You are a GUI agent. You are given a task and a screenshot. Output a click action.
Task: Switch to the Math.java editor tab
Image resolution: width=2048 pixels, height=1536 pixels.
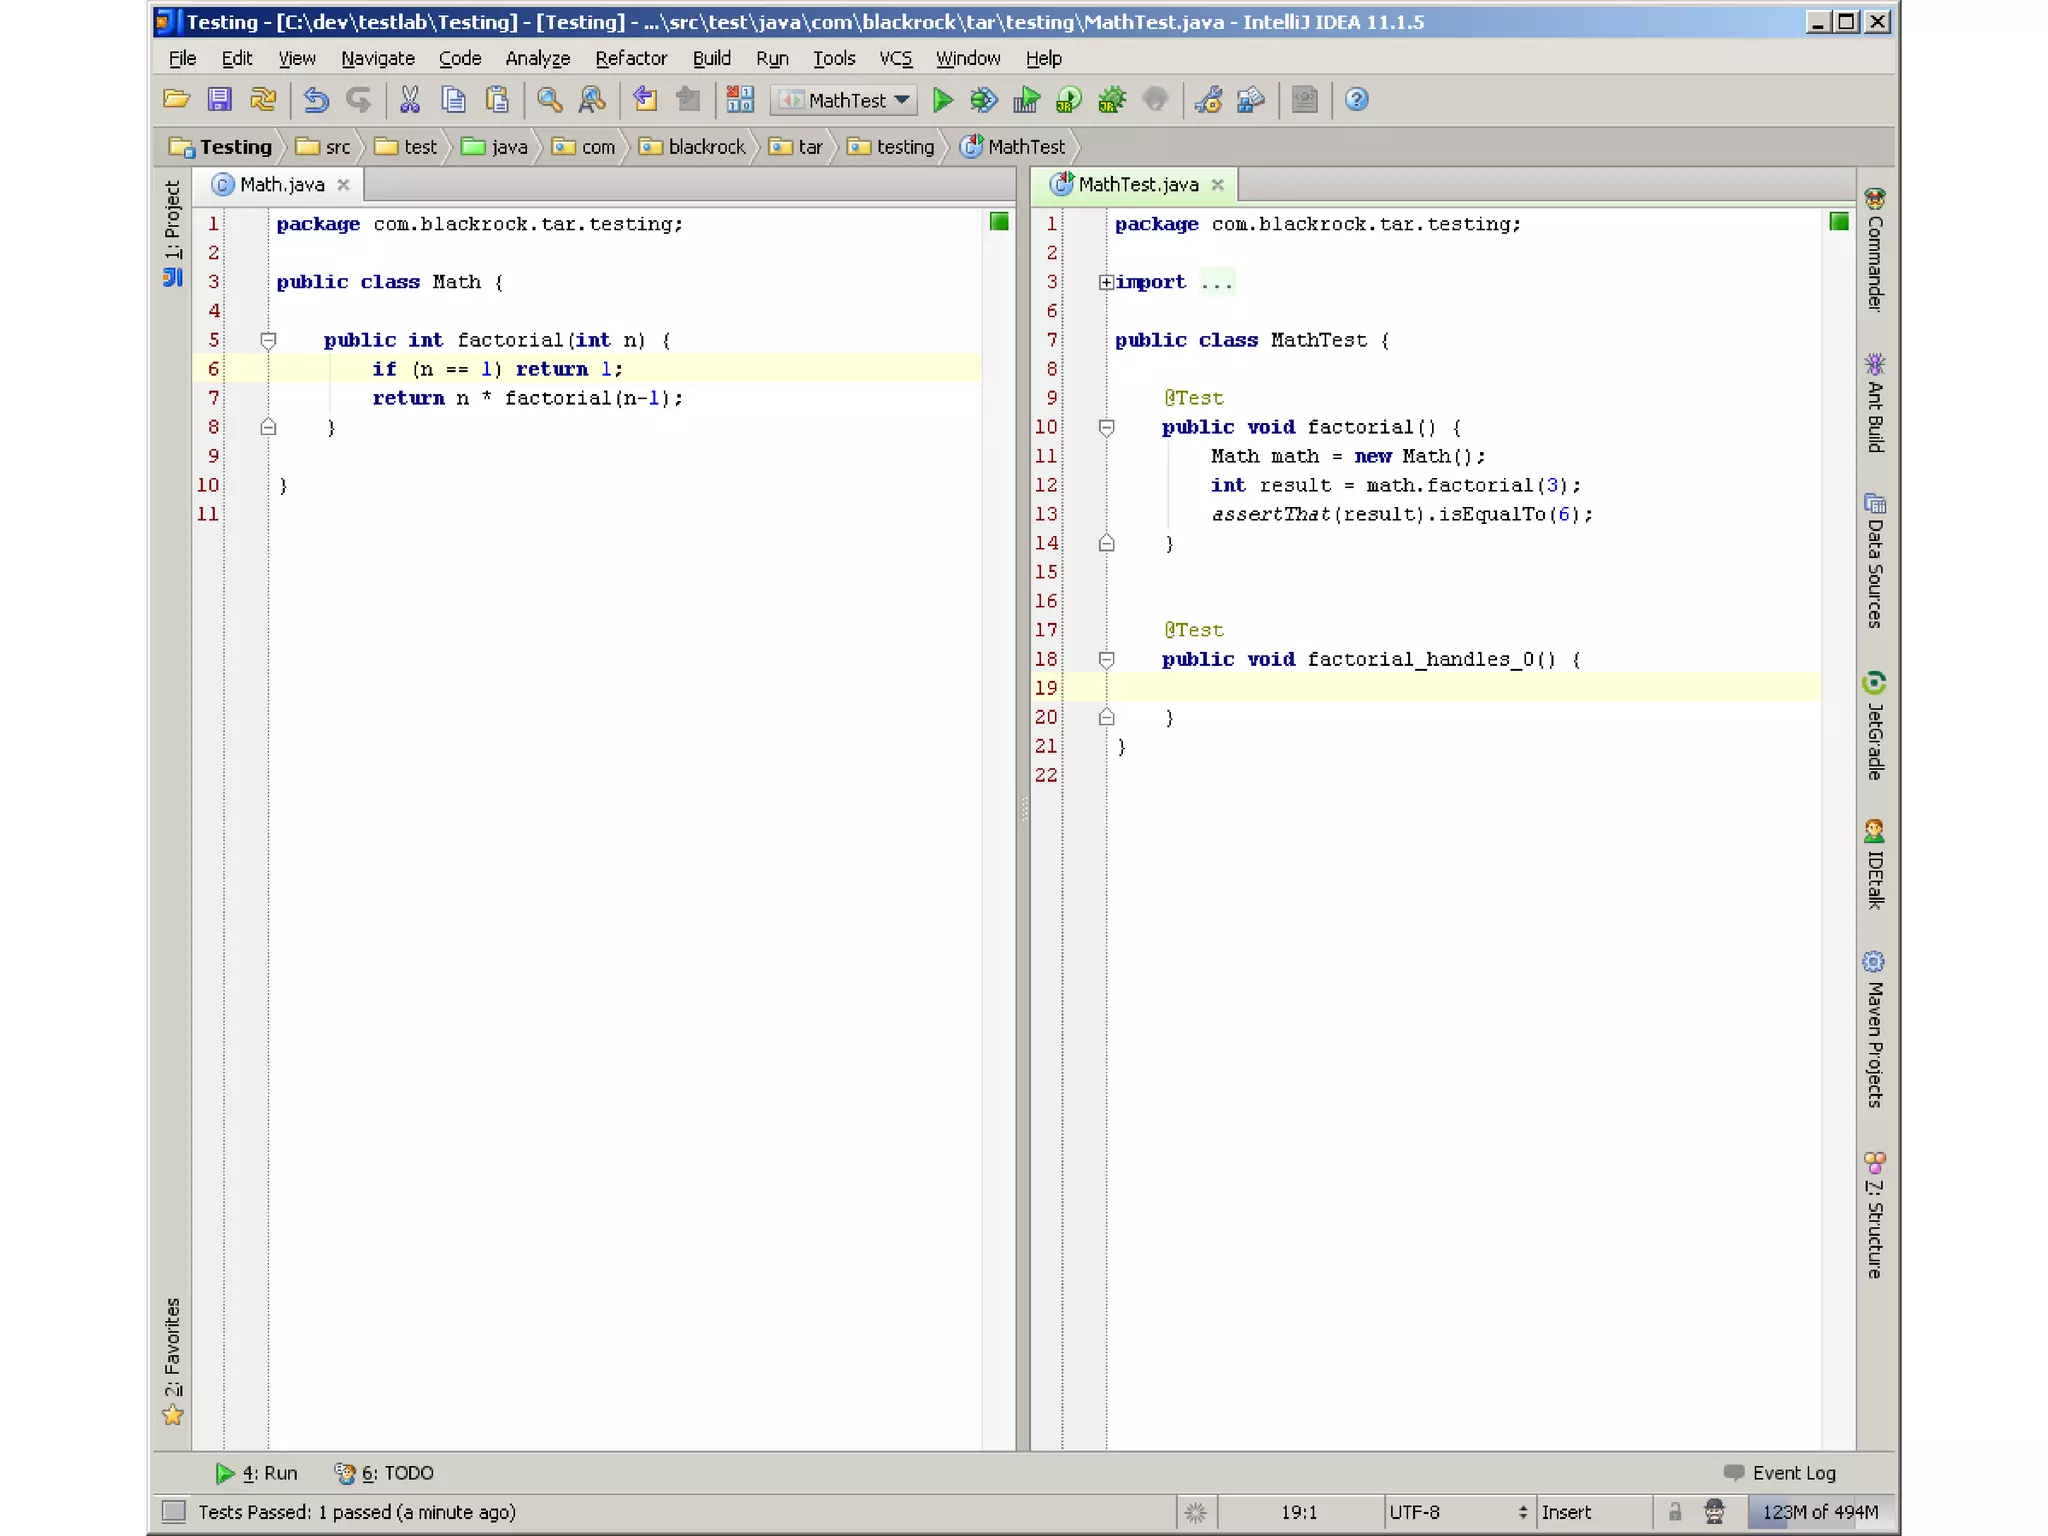[282, 185]
